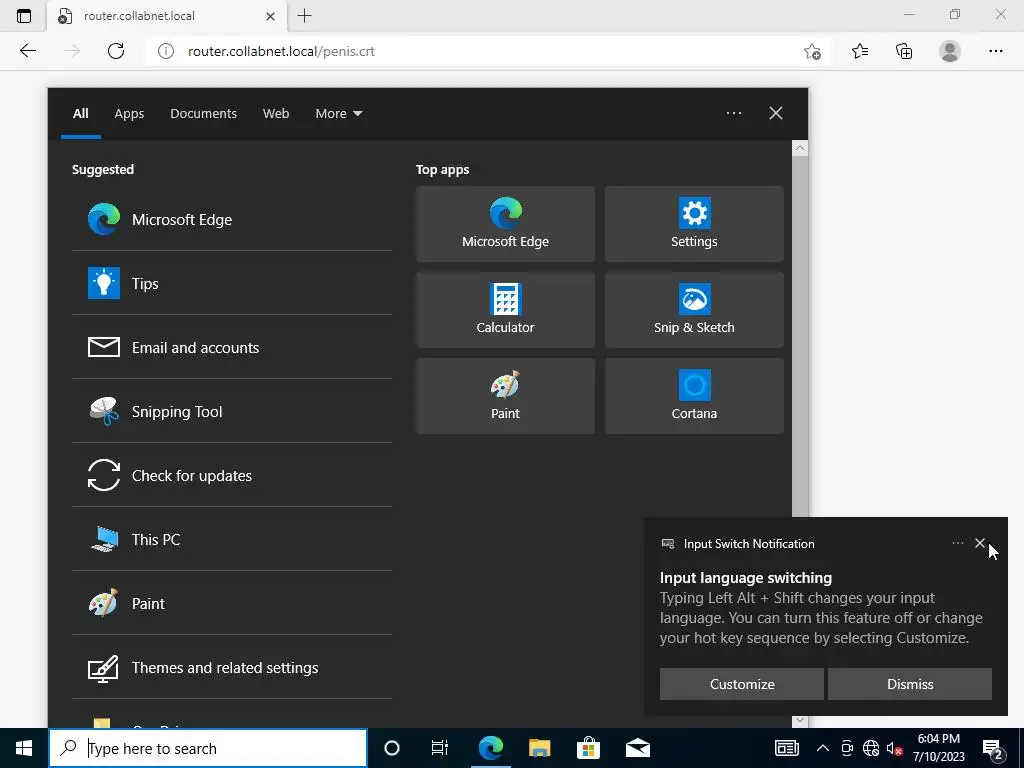This screenshot has width=1024, height=768.
Task: Open Microsoft Edge from the taskbar
Action: (491, 748)
